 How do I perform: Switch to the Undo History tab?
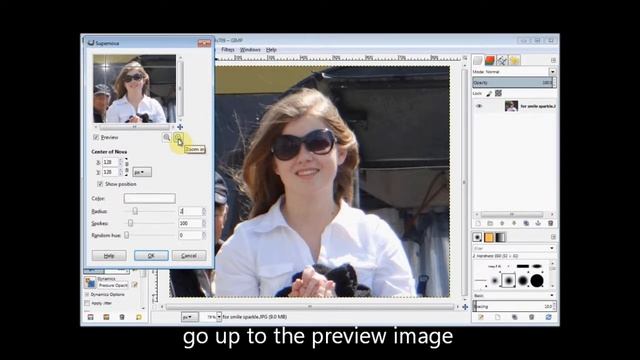(x=514, y=60)
